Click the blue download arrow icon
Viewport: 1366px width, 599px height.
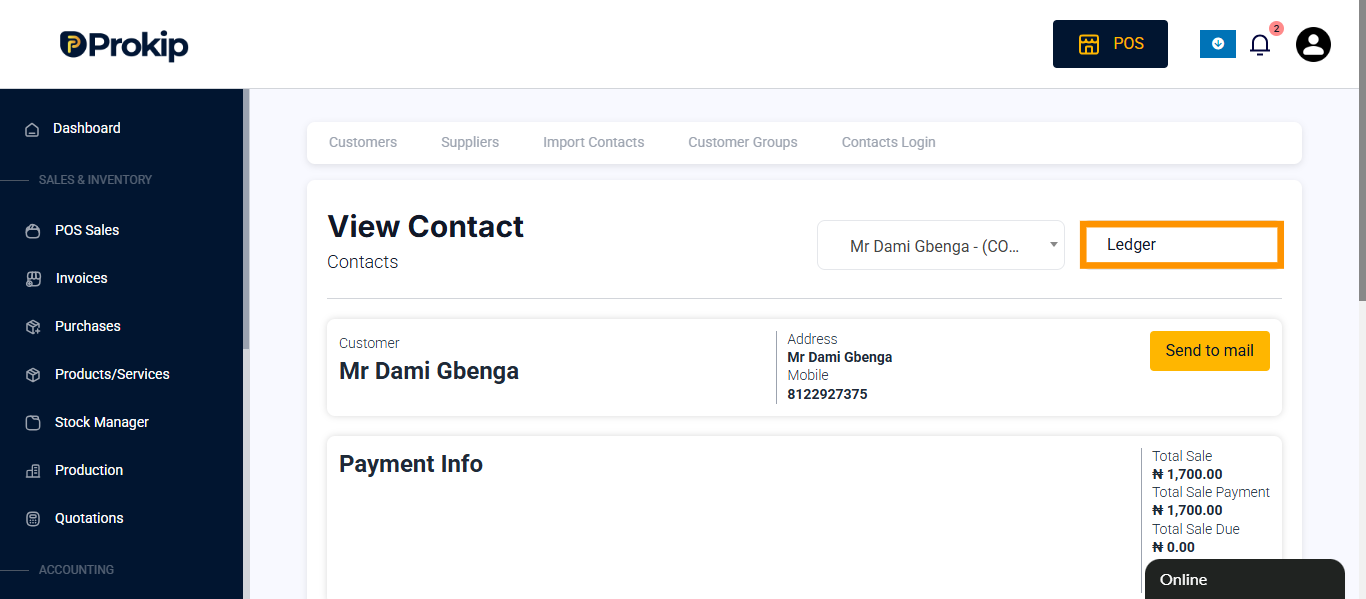click(1218, 44)
